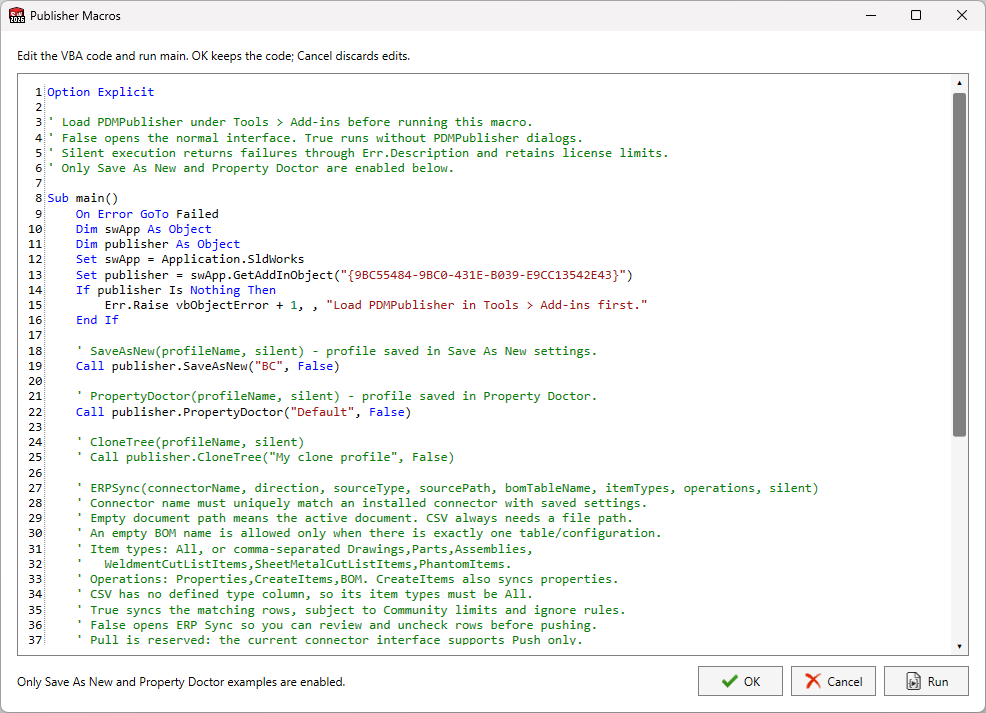Click the 'Silent execution returns failures' comment

(358, 153)
